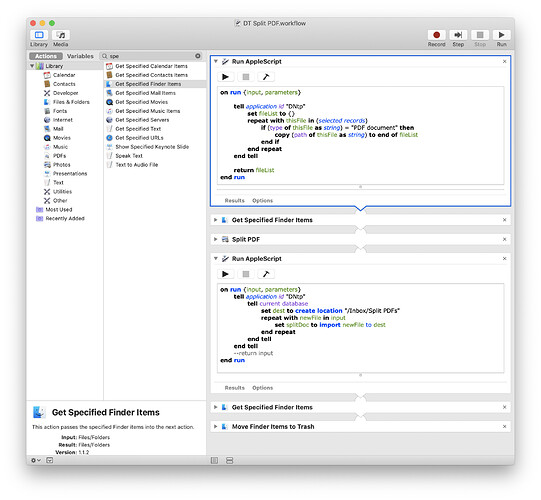541x500 pixels.
Task: Select the Developer category
Action: coord(65,93)
